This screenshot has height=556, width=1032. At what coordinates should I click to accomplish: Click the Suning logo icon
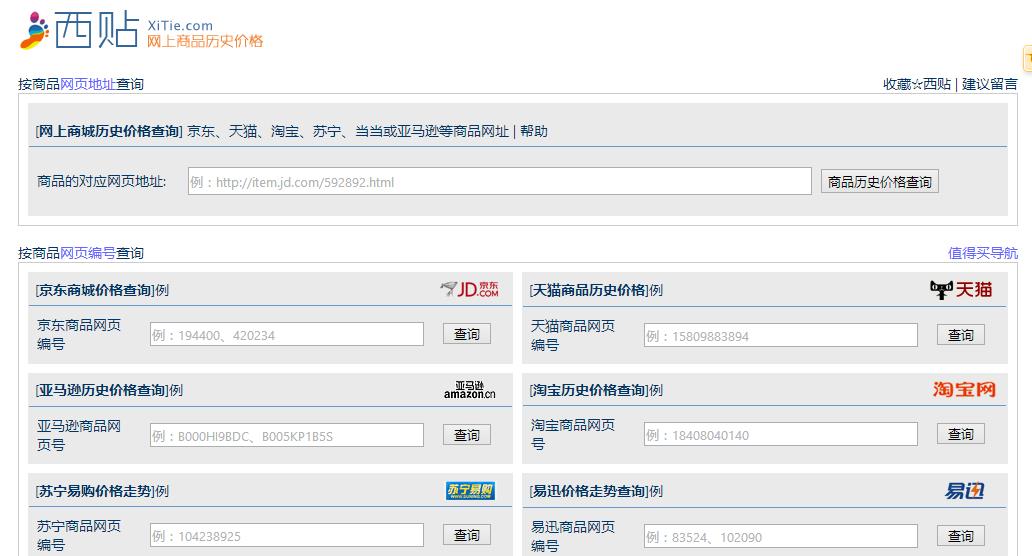(x=470, y=490)
